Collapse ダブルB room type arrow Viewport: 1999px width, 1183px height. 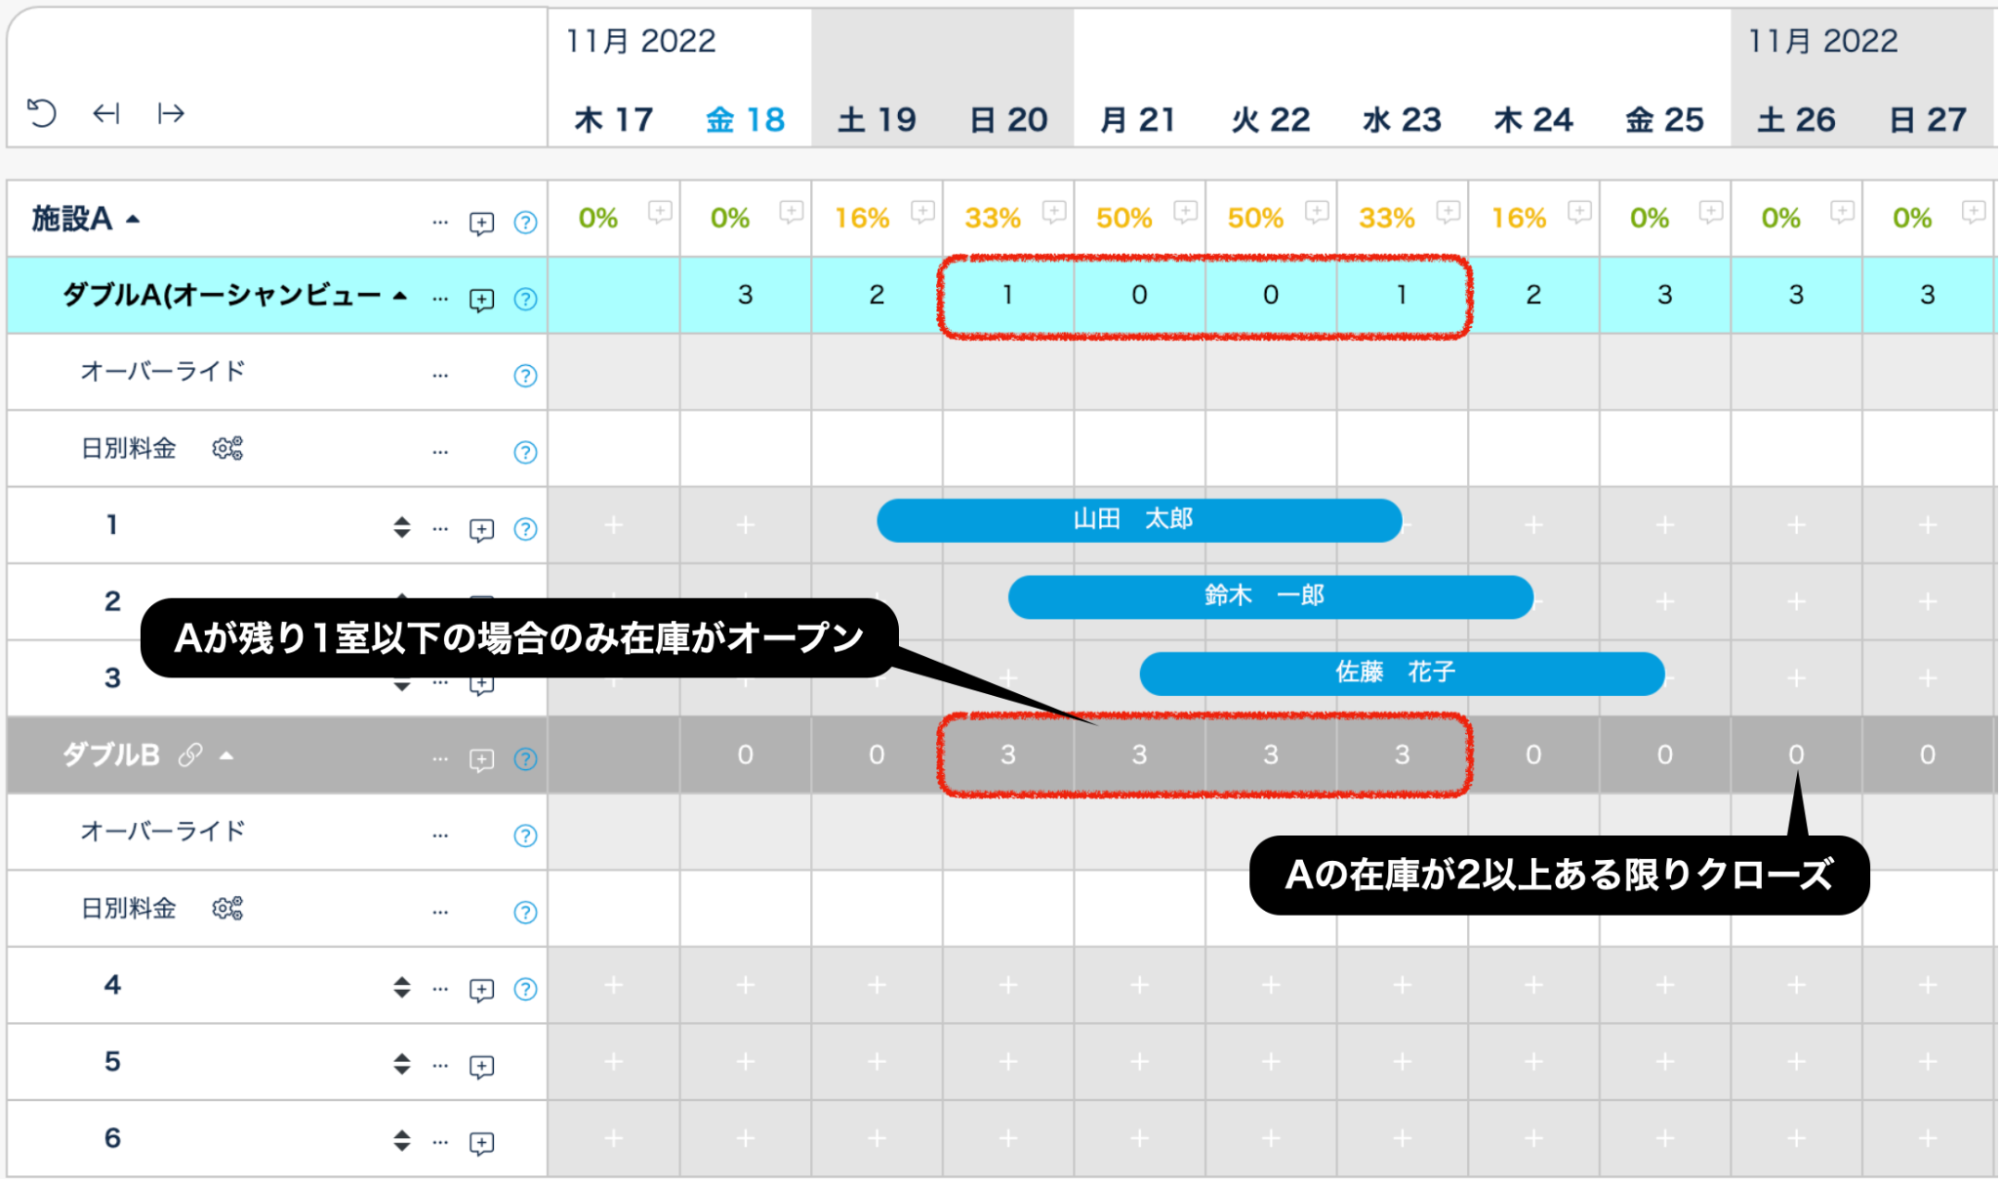coord(227,756)
